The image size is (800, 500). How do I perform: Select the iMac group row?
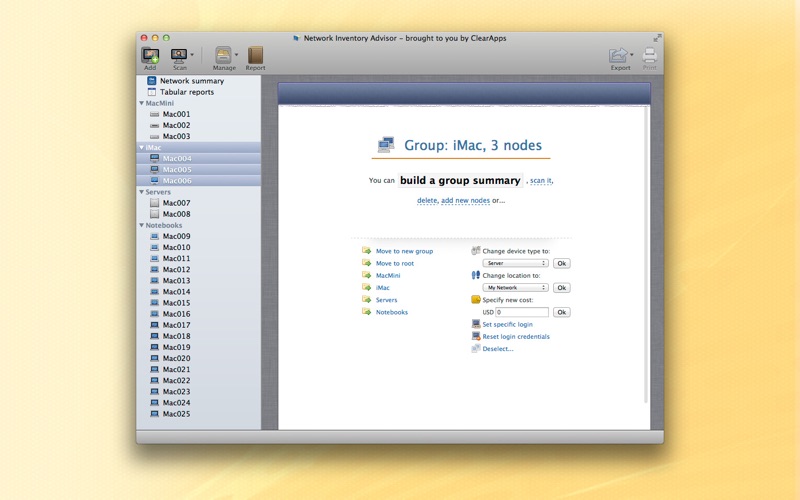click(198, 147)
